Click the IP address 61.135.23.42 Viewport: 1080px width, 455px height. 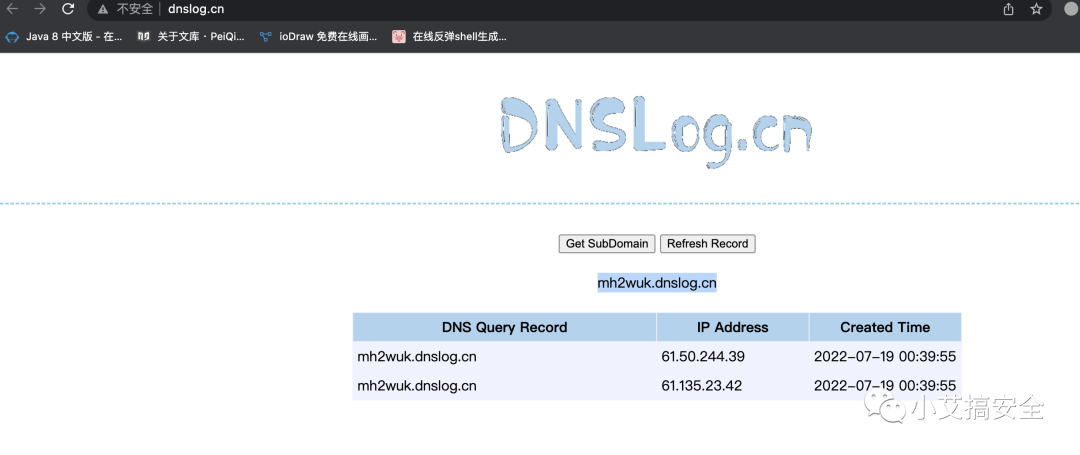coord(702,386)
